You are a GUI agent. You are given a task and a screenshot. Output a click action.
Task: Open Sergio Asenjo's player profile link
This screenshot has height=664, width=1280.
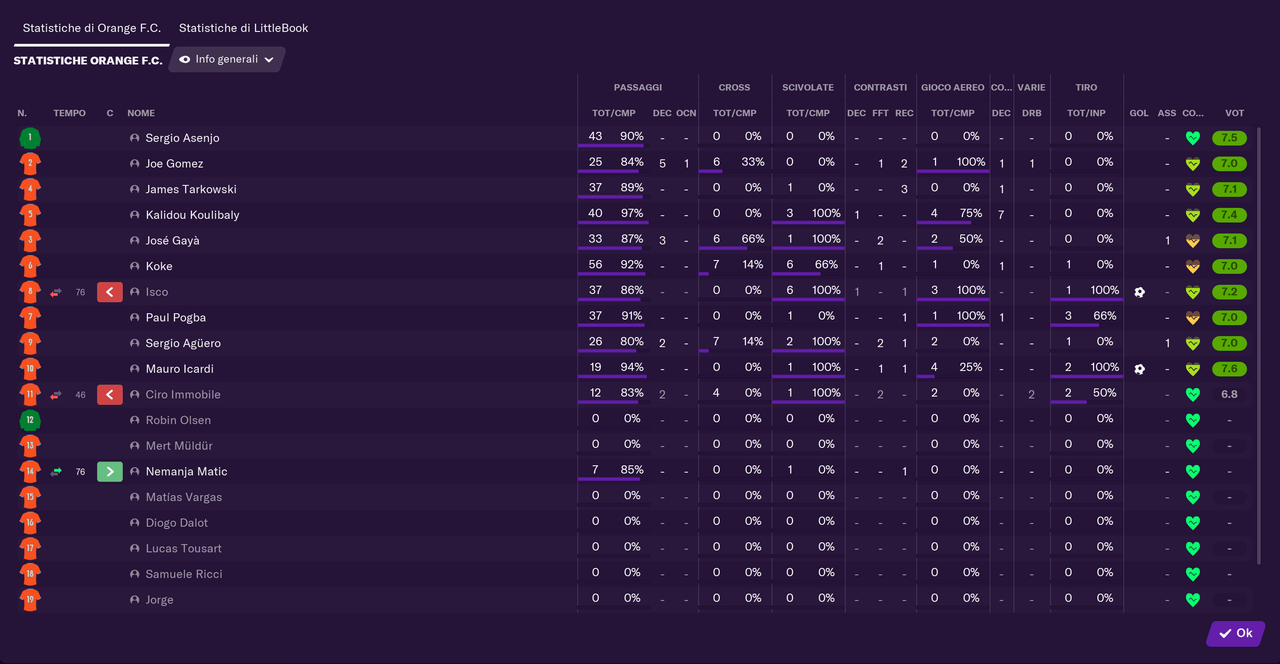(x=182, y=138)
